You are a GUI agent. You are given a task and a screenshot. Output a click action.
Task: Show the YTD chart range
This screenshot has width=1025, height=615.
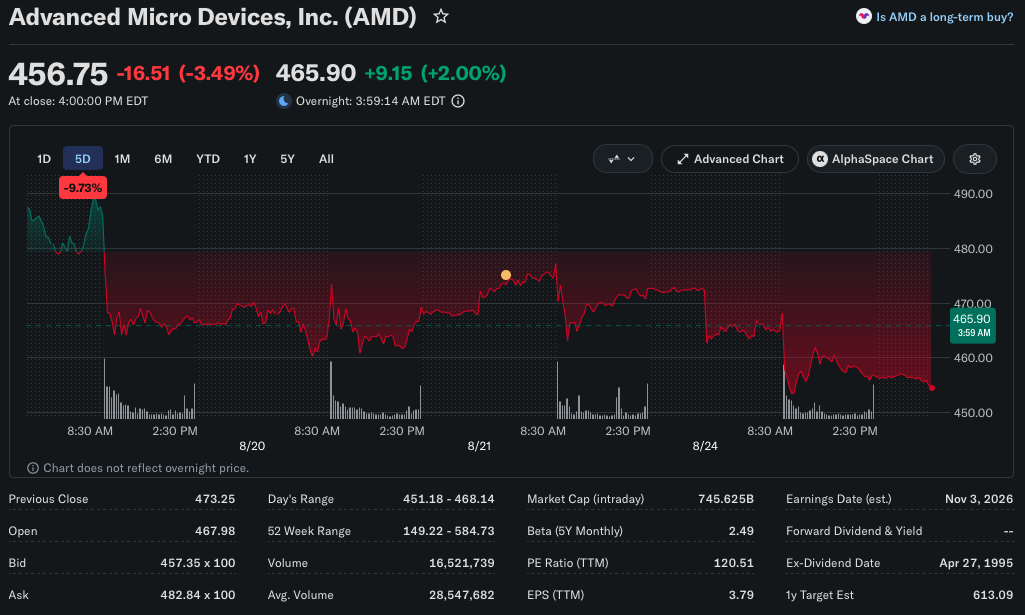tap(208, 159)
